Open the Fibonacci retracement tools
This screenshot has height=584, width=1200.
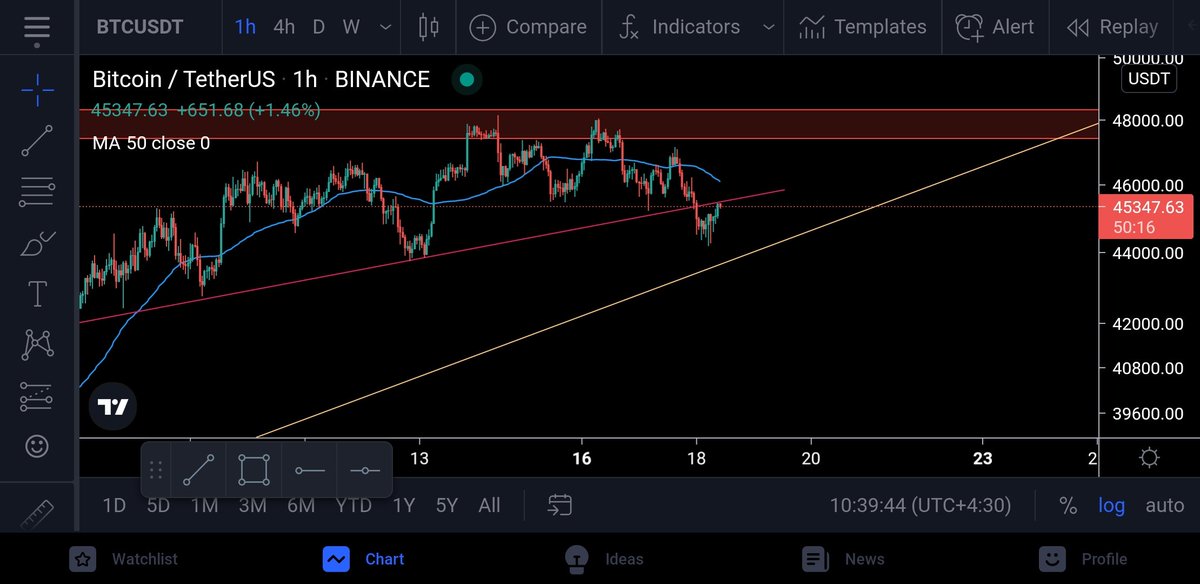pyautogui.click(x=38, y=190)
